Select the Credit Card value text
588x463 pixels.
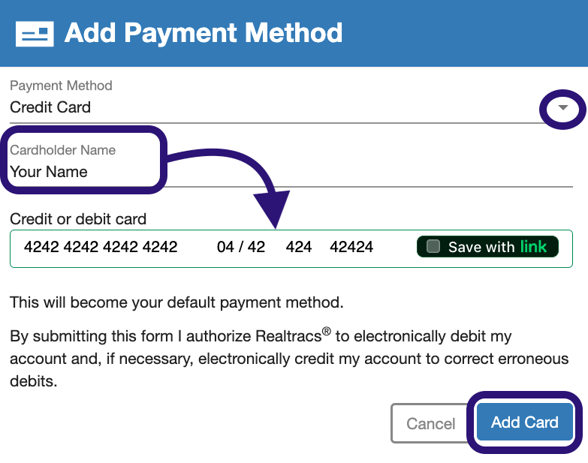coord(50,107)
